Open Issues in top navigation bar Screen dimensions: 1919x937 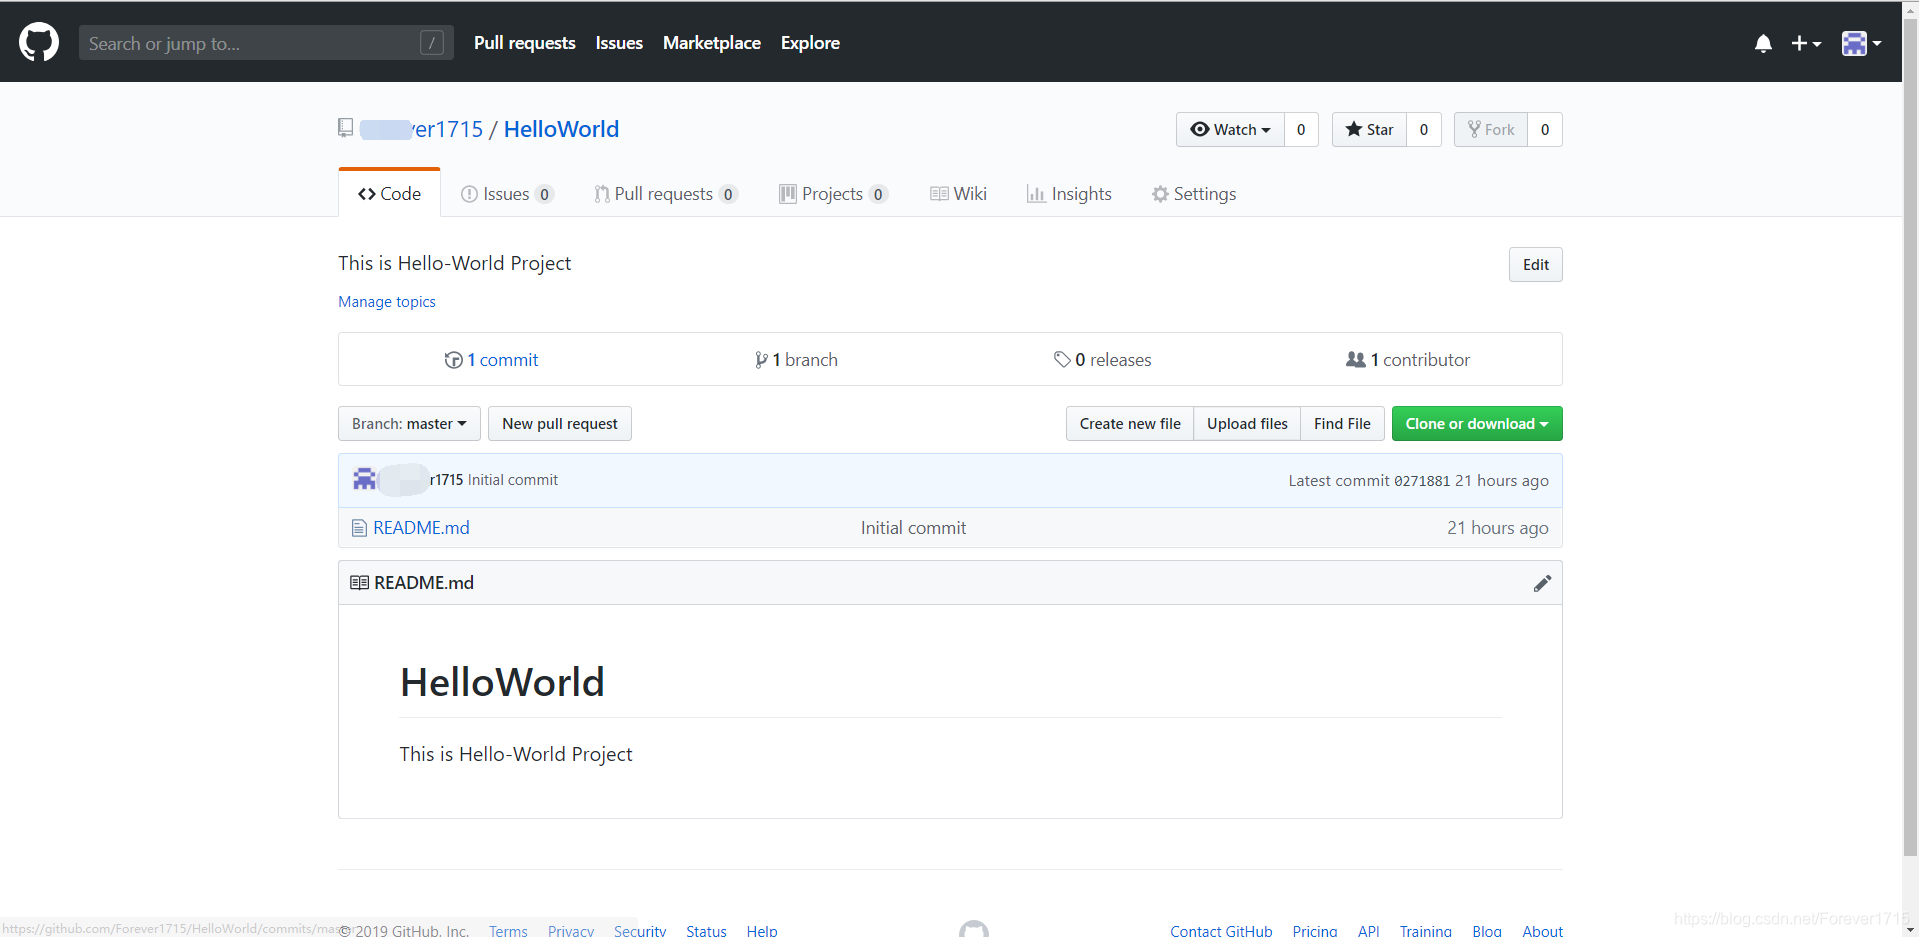point(619,43)
